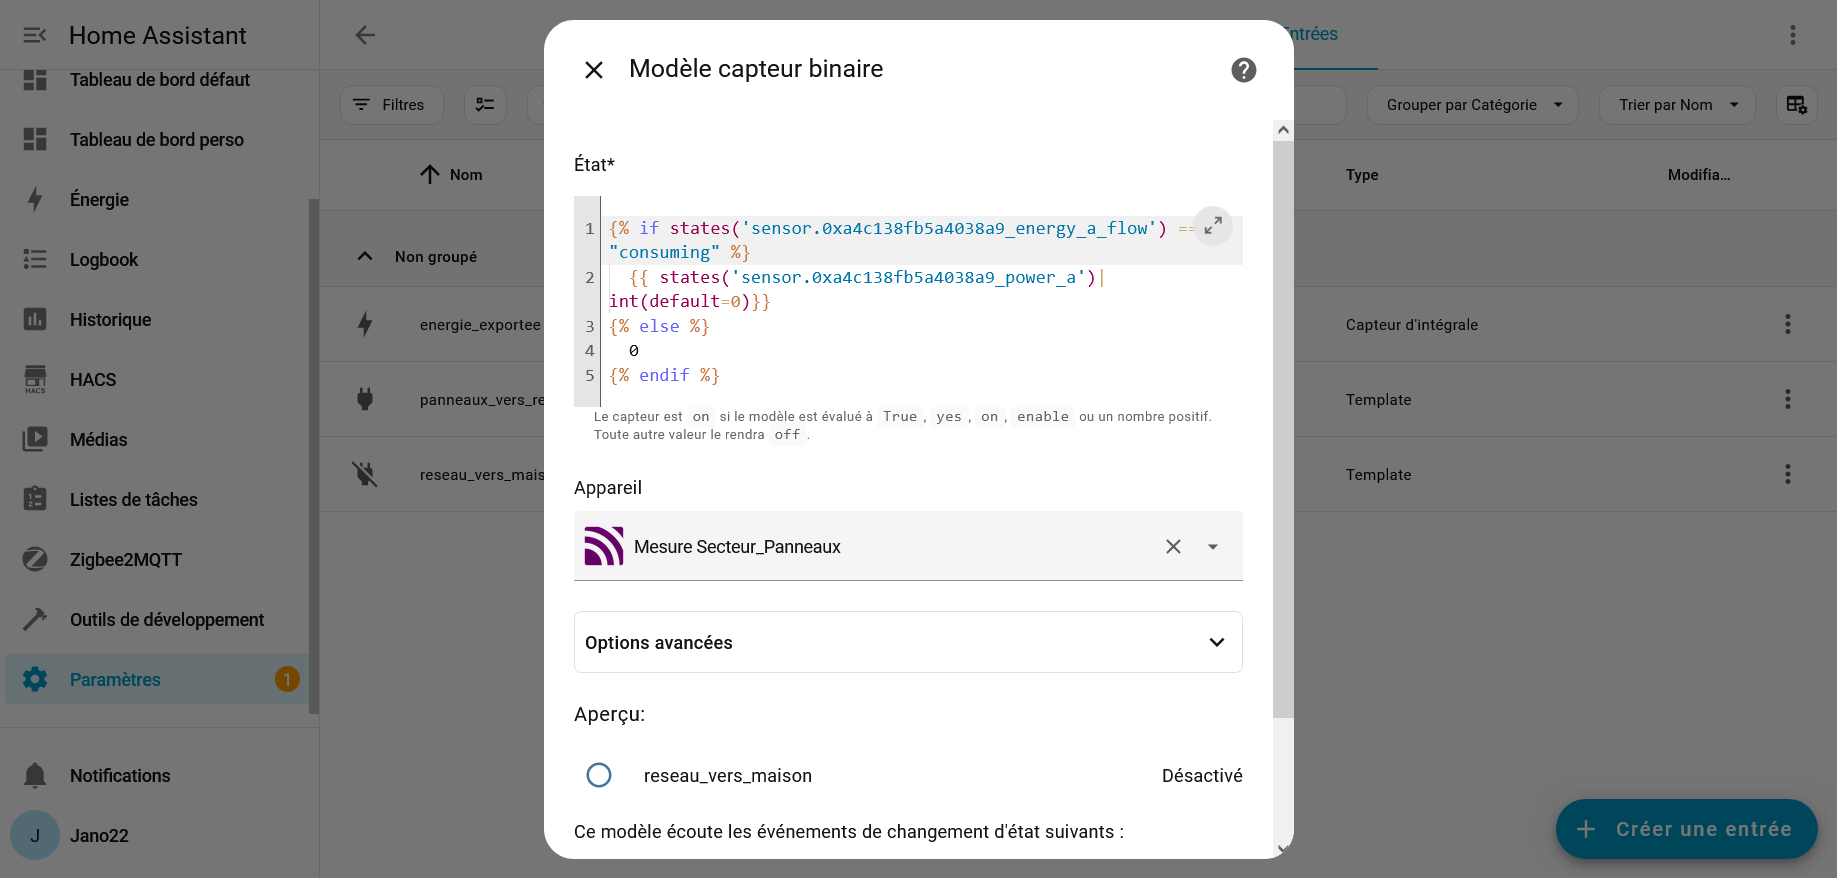Open the help icon in dialog header

coord(1243,70)
